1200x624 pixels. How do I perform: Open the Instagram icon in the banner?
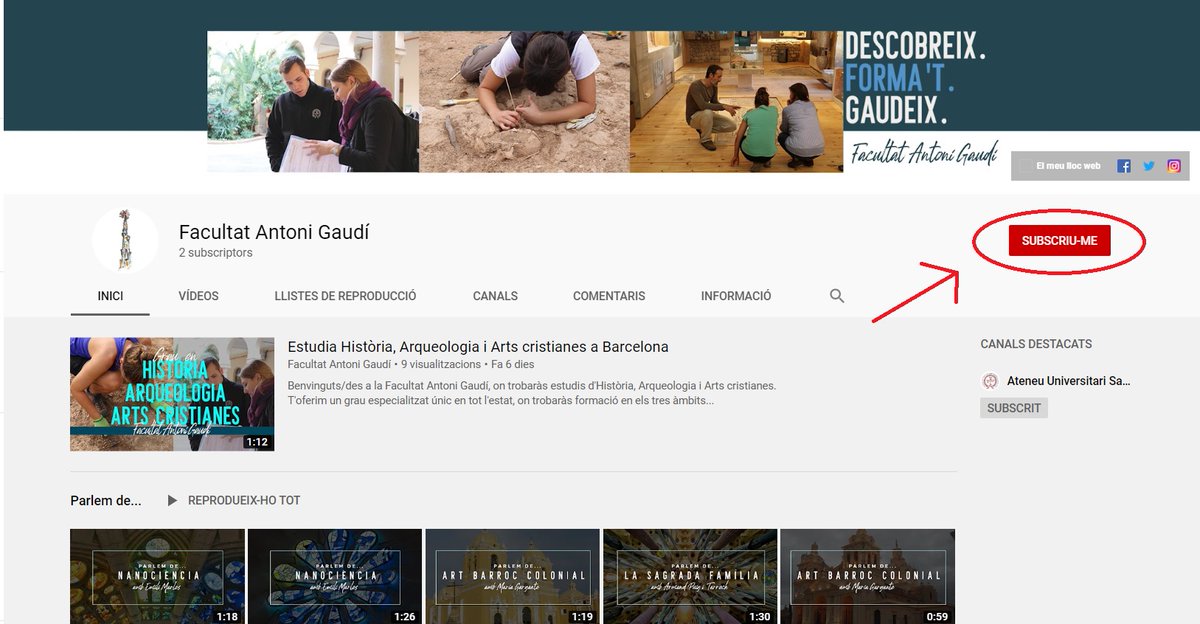tap(1174, 166)
